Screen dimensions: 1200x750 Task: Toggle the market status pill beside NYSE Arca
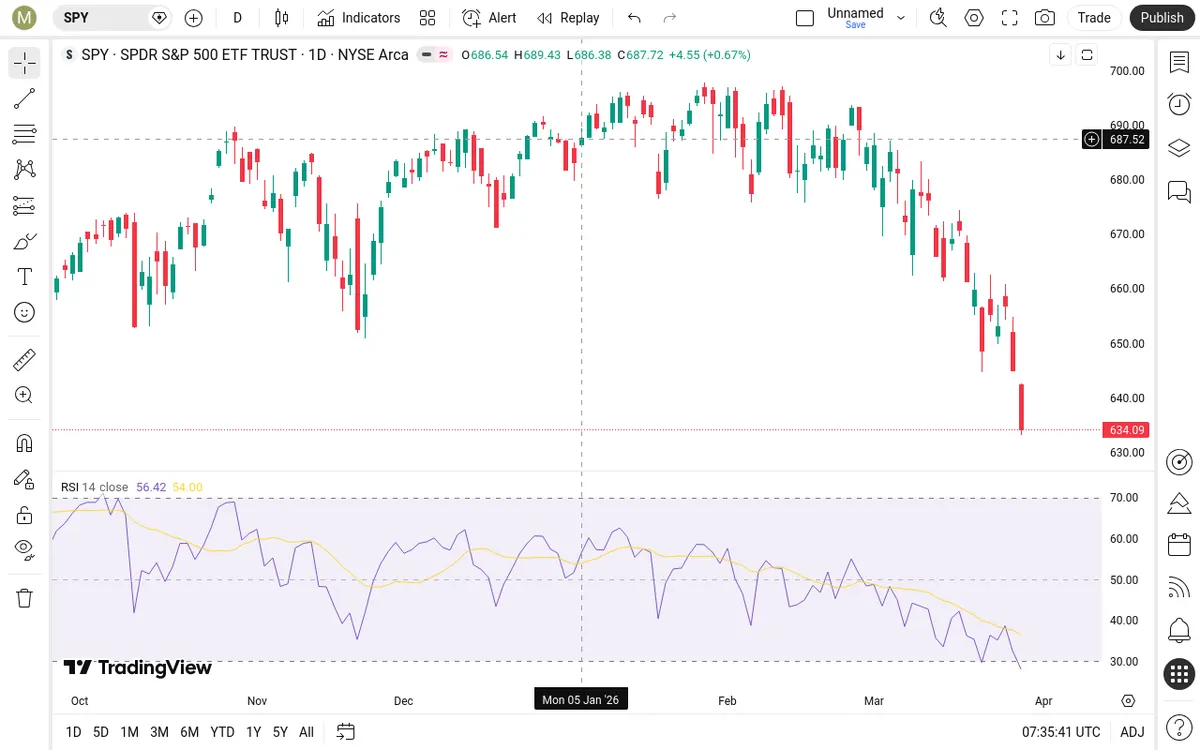coord(433,55)
